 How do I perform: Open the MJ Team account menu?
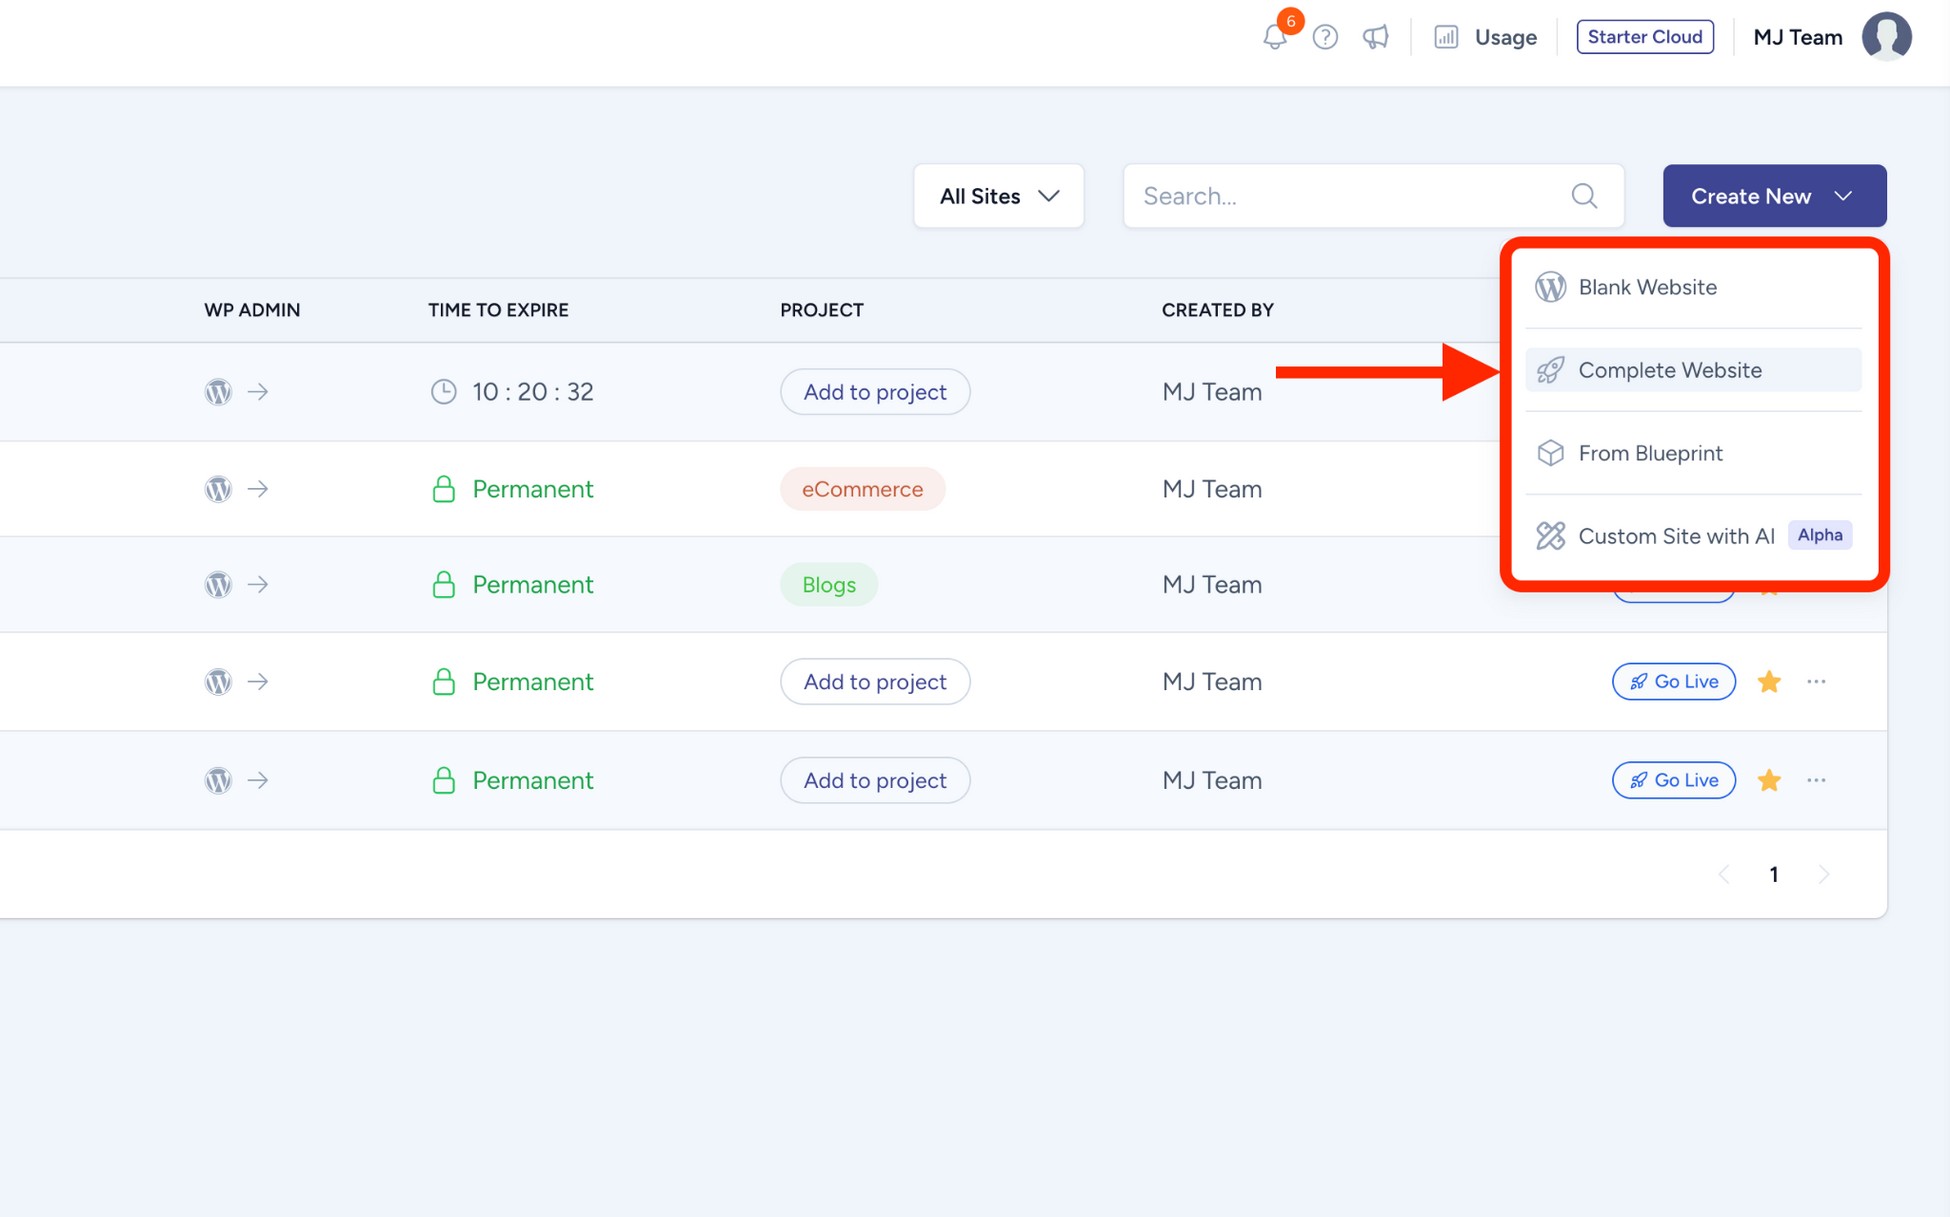pos(1797,37)
